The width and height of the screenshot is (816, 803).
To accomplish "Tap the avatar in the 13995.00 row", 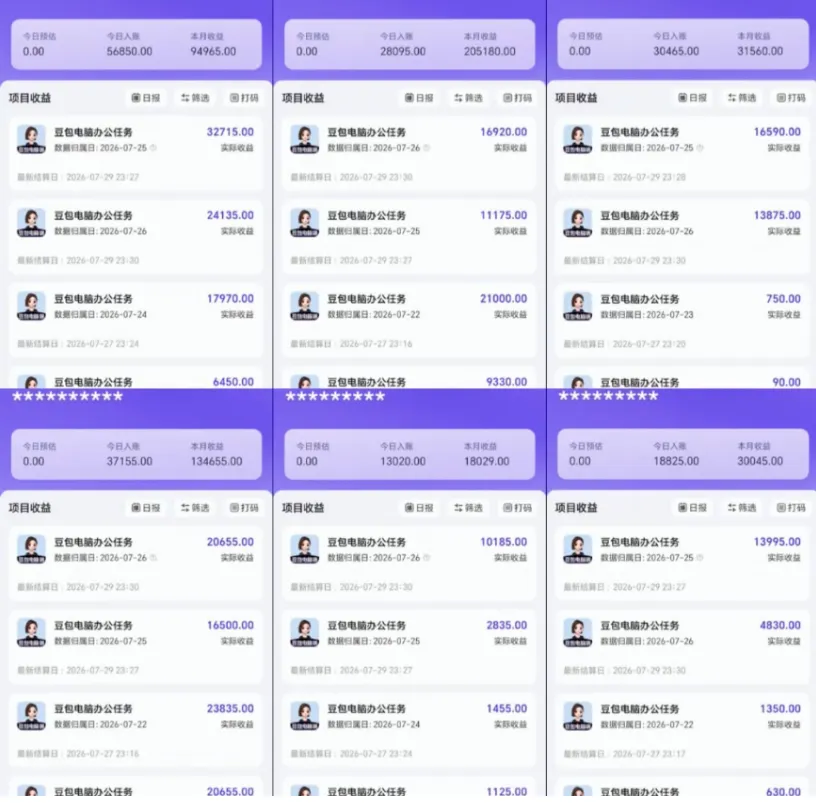I will click(x=578, y=550).
